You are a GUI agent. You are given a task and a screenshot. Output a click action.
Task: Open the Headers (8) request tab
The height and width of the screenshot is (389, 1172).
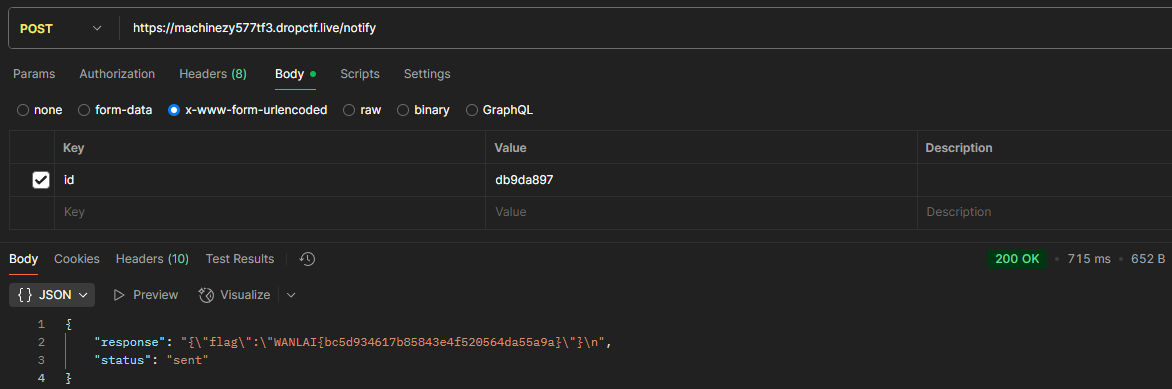click(x=213, y=74)
